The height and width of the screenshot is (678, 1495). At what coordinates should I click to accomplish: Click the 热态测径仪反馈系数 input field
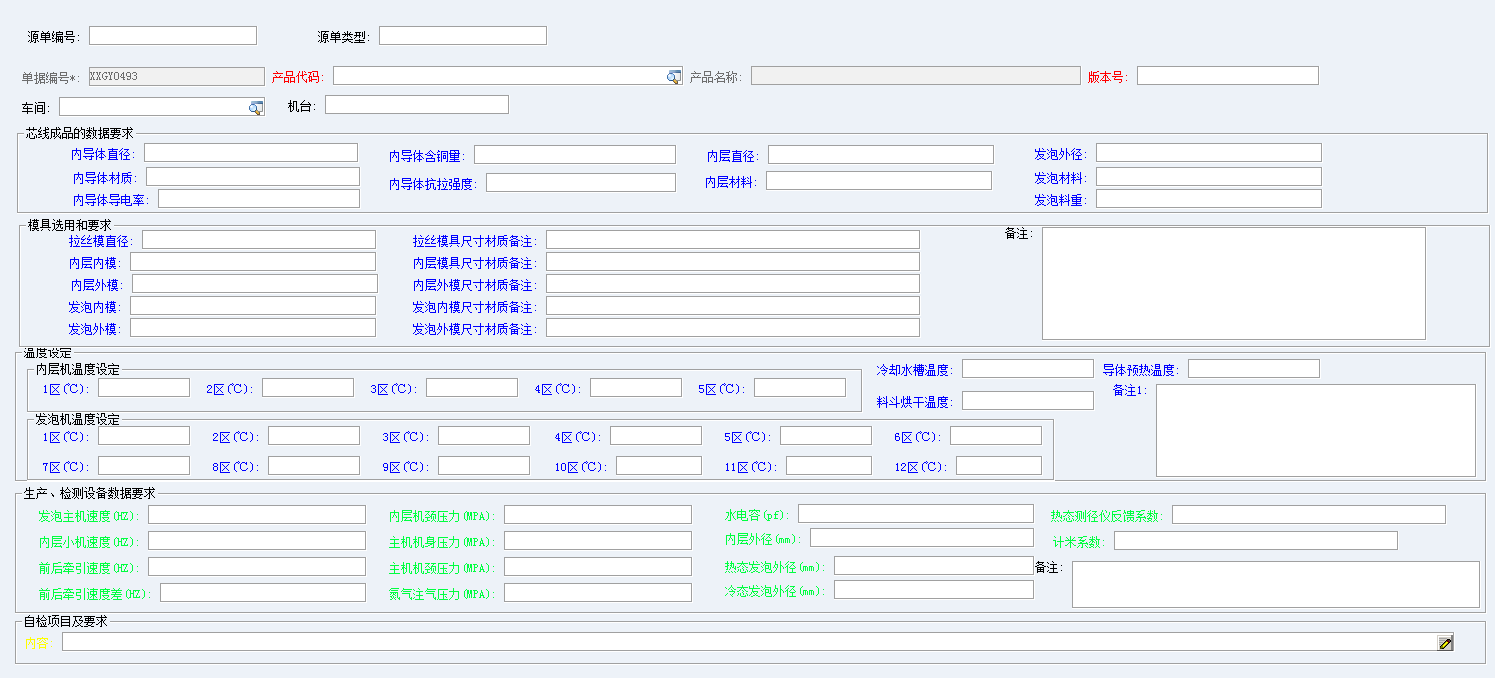click(1308, 515)
